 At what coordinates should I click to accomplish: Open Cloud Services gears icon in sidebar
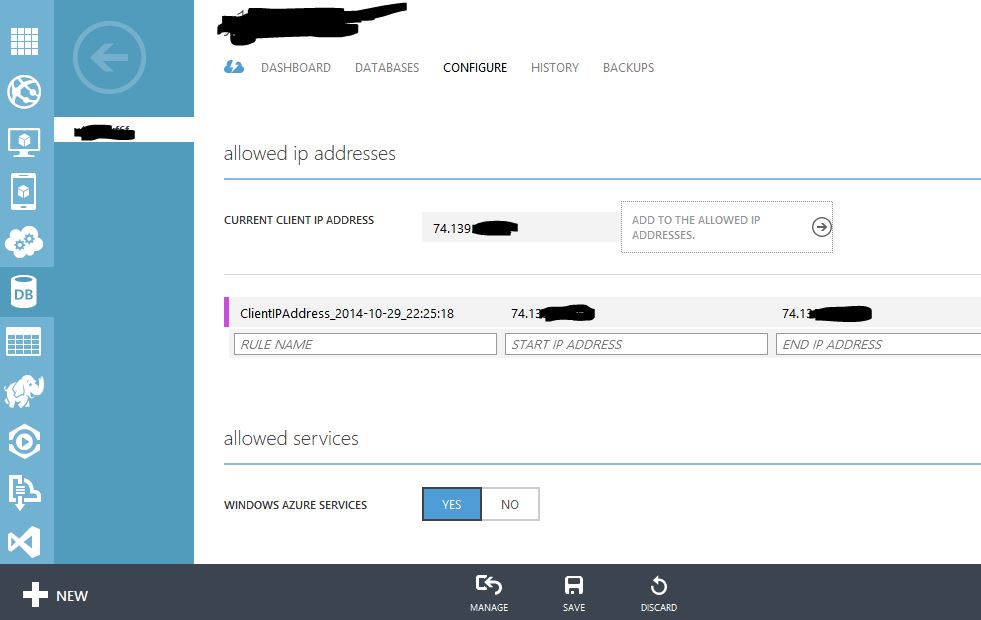point(24,241)
